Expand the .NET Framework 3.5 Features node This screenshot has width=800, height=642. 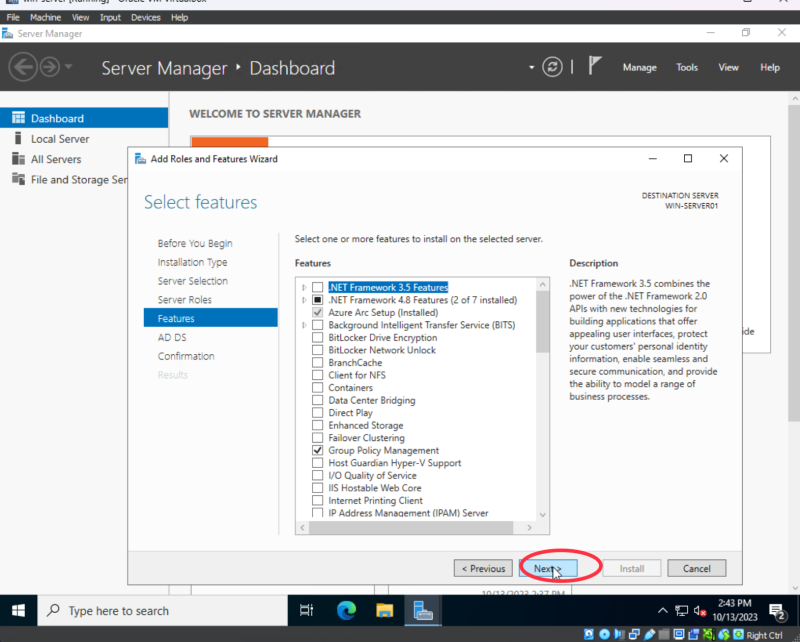click(304, 287)
